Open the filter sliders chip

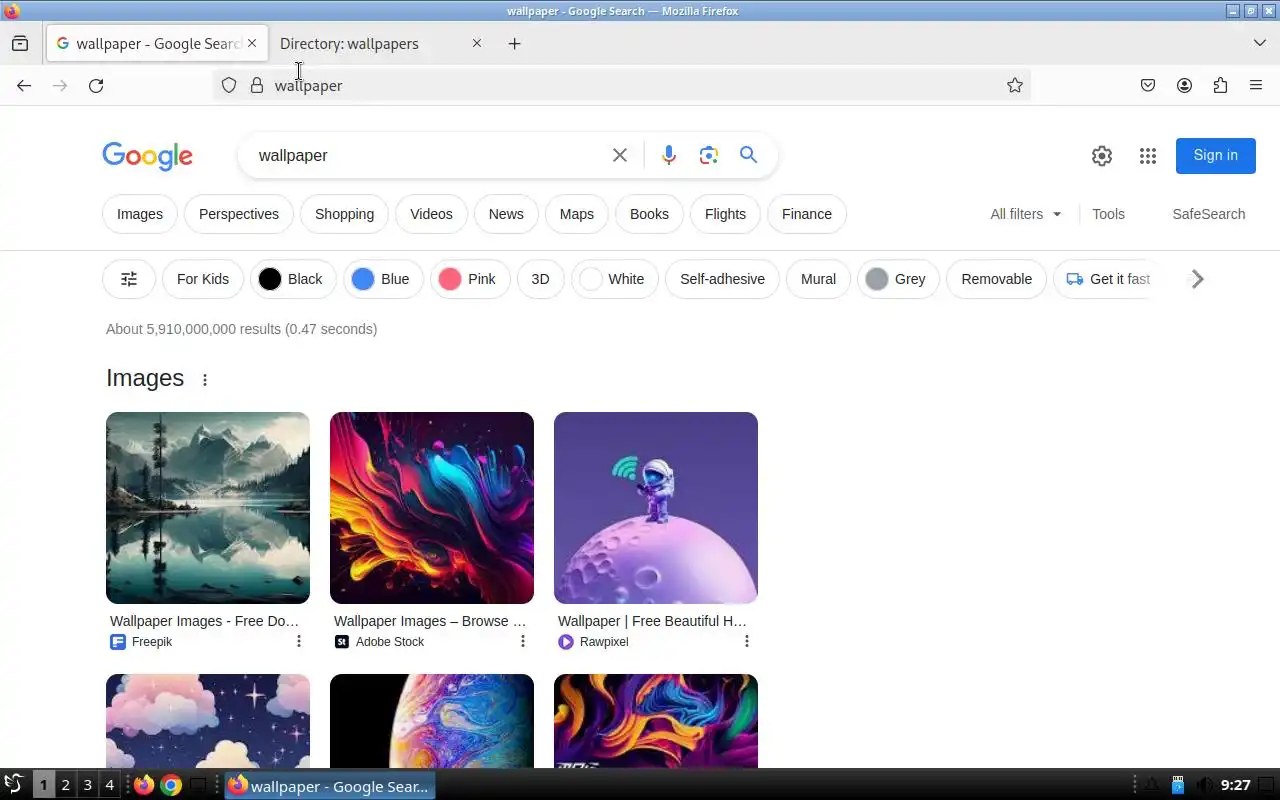(129, 279)
